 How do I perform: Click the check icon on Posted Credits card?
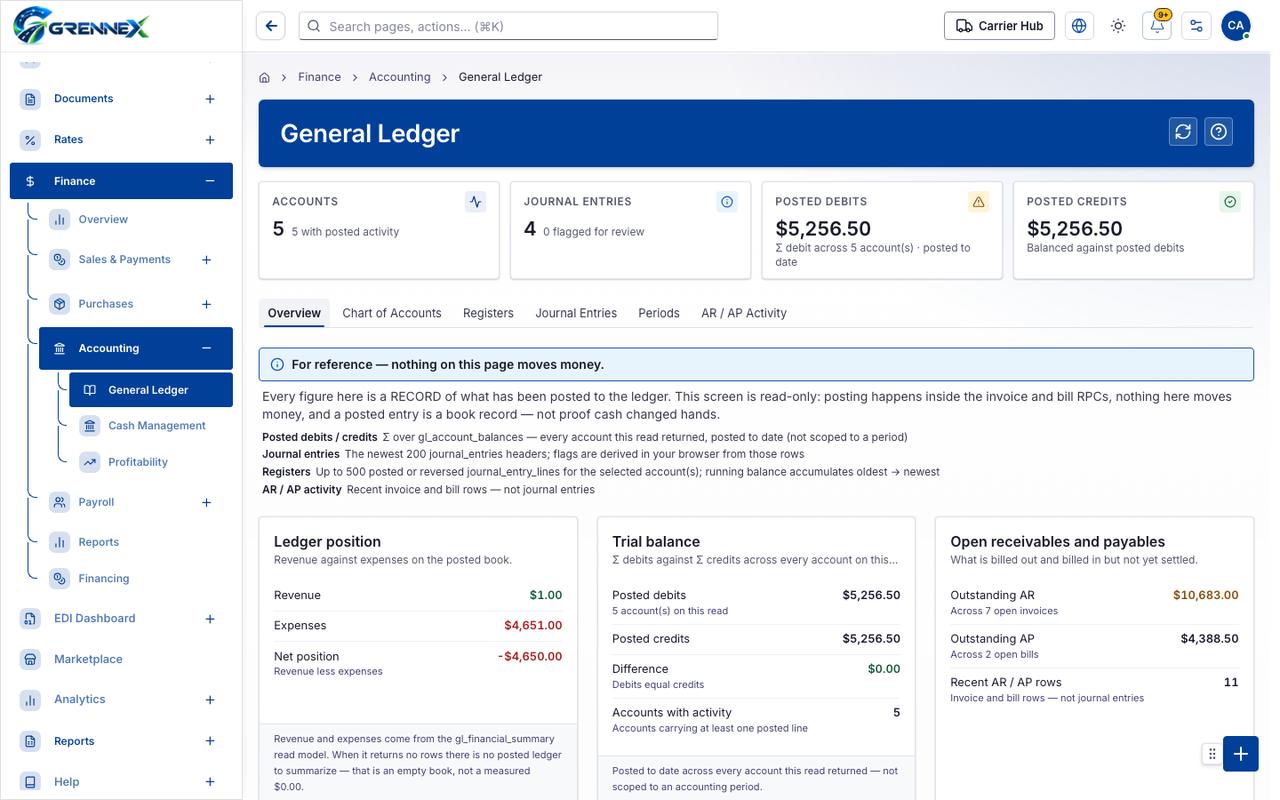tap(1230, 202)
